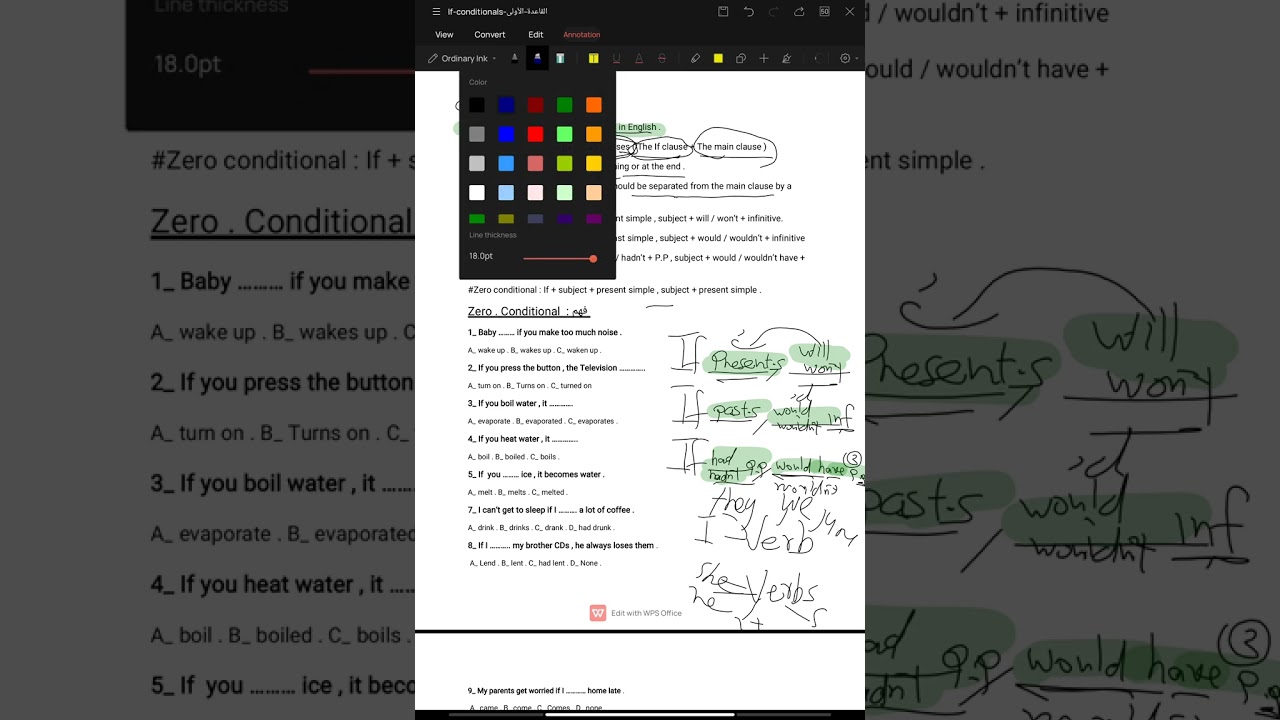Viewport: 1280px width, 720px height.
Task: Select the black pen tool
Action: [x=514, y=59]
